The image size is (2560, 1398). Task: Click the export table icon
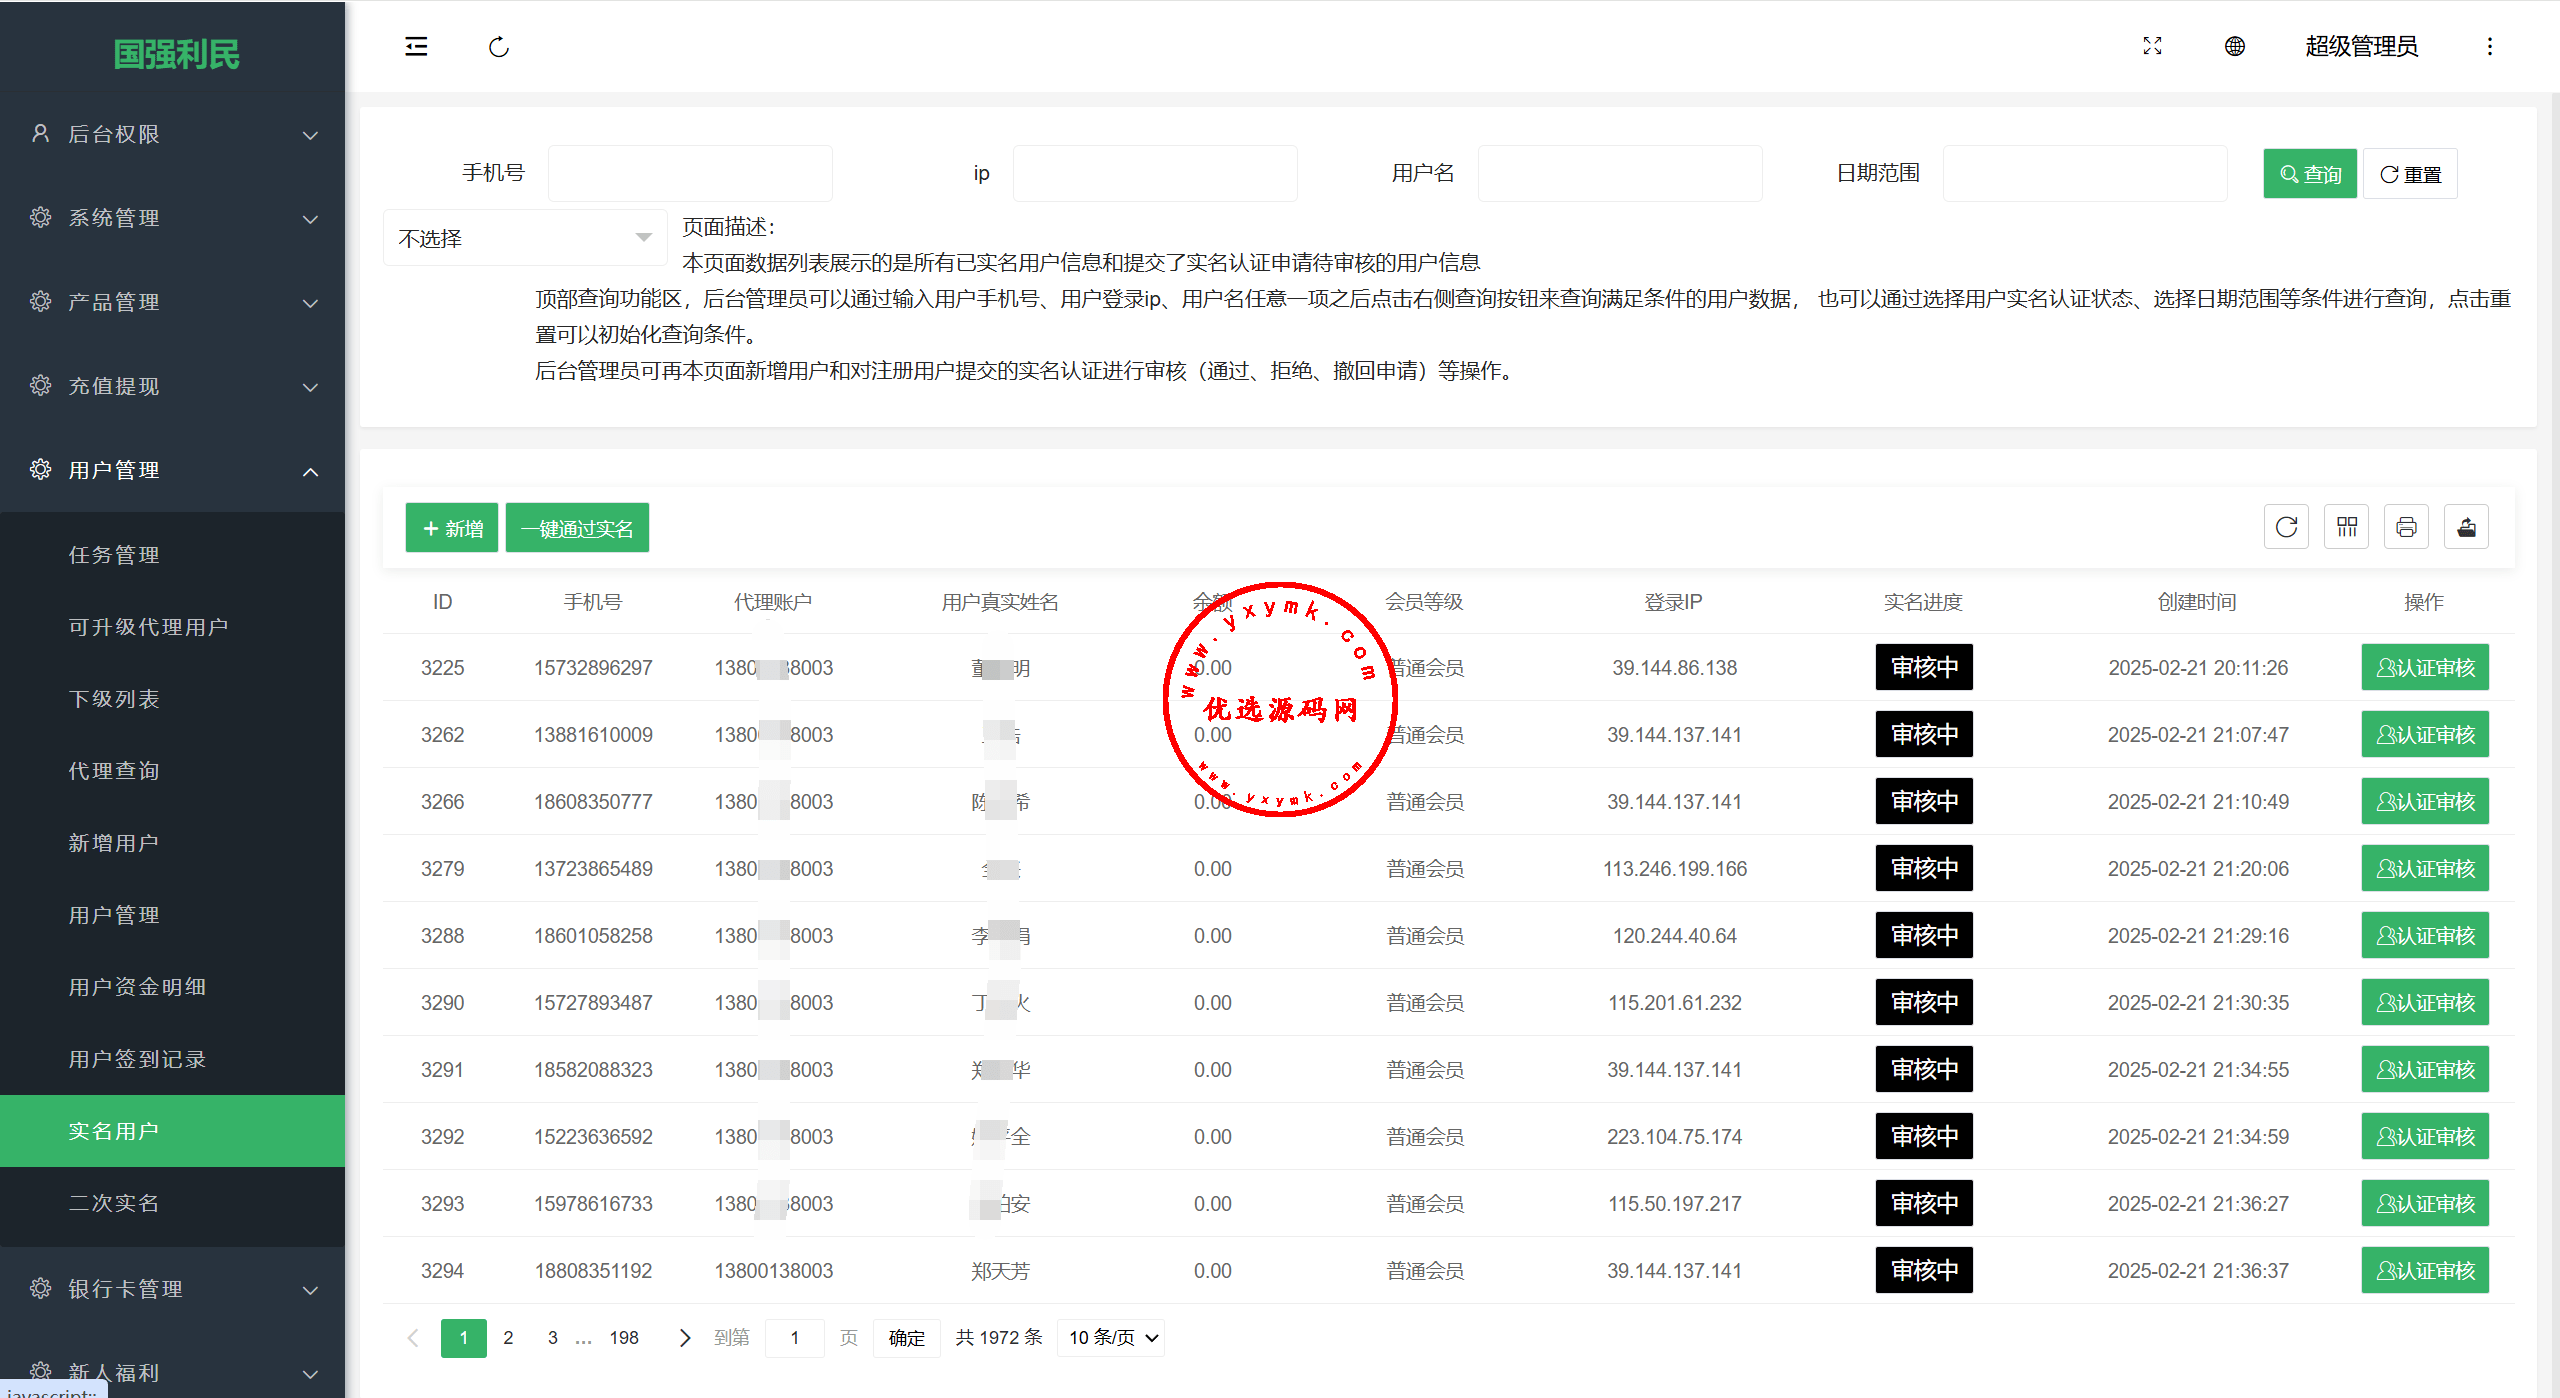pyautogui.click(x=2467, y=527)
